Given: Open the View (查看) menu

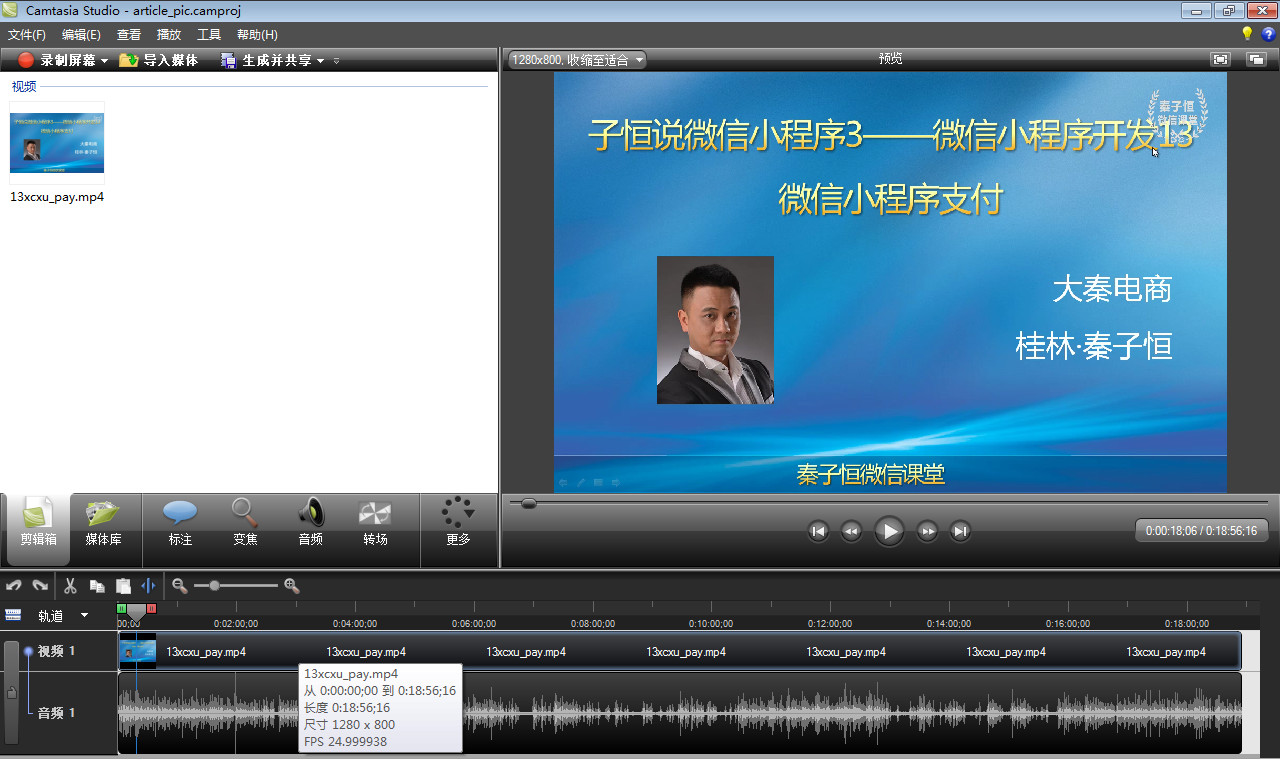Looking at the screenshot, I should coord(129,34).
